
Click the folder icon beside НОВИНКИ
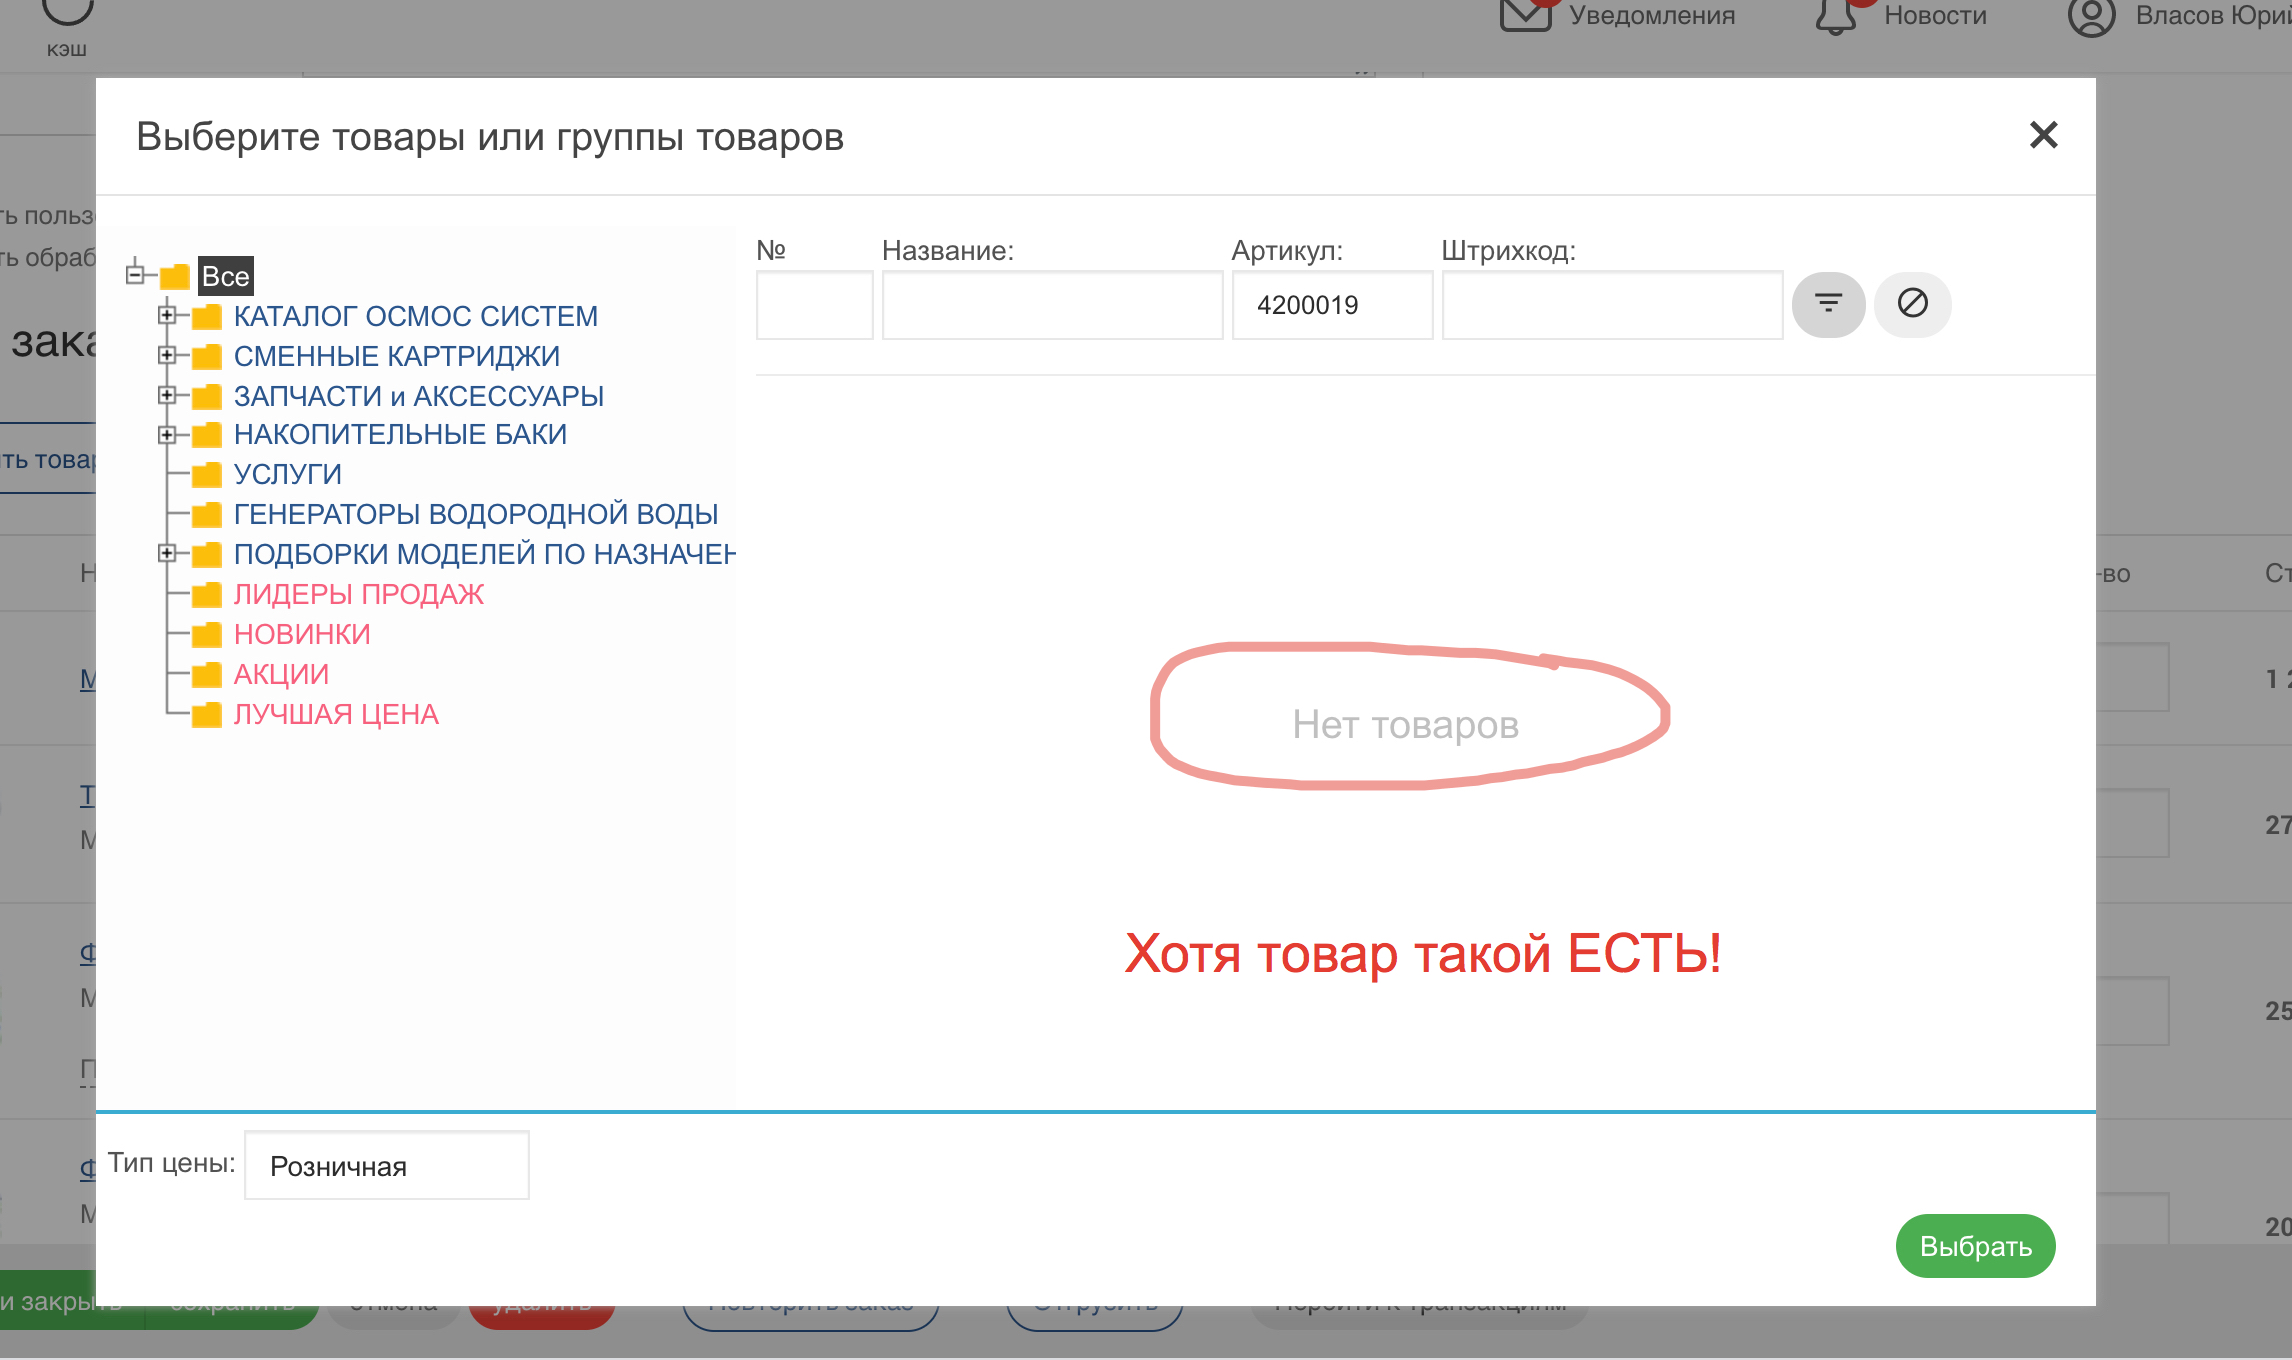(207, 635)
